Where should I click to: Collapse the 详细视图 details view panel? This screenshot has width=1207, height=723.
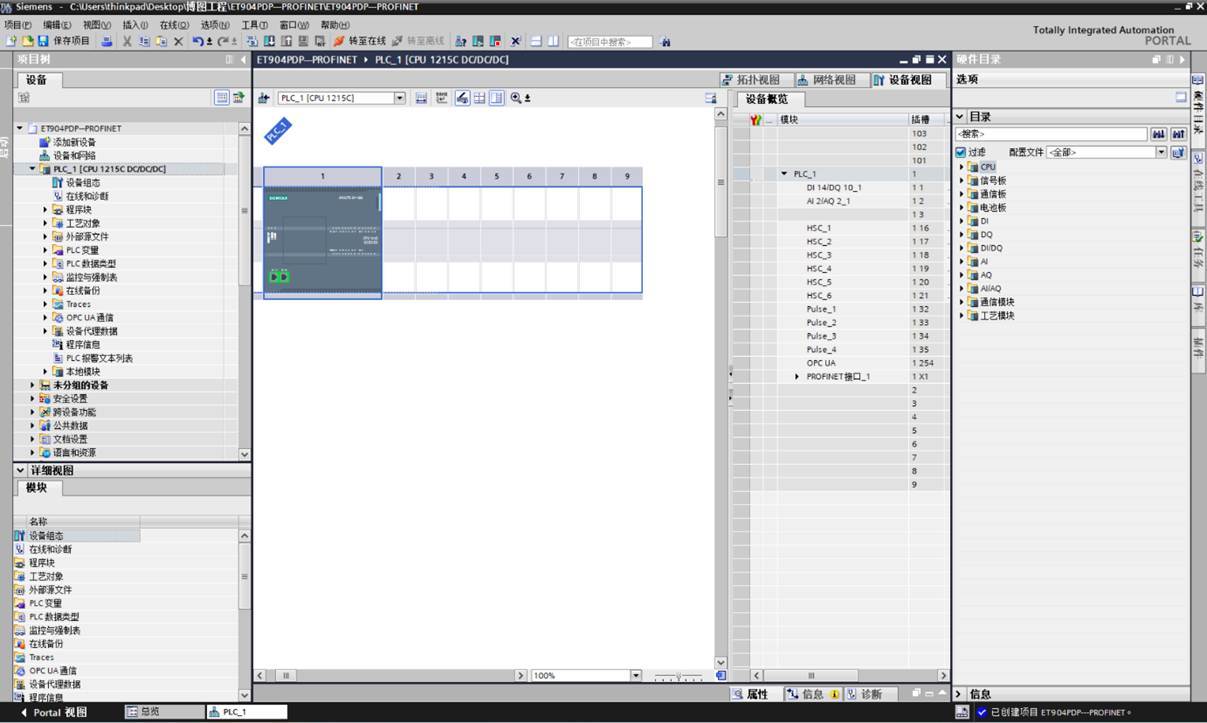tap(20, 470)
